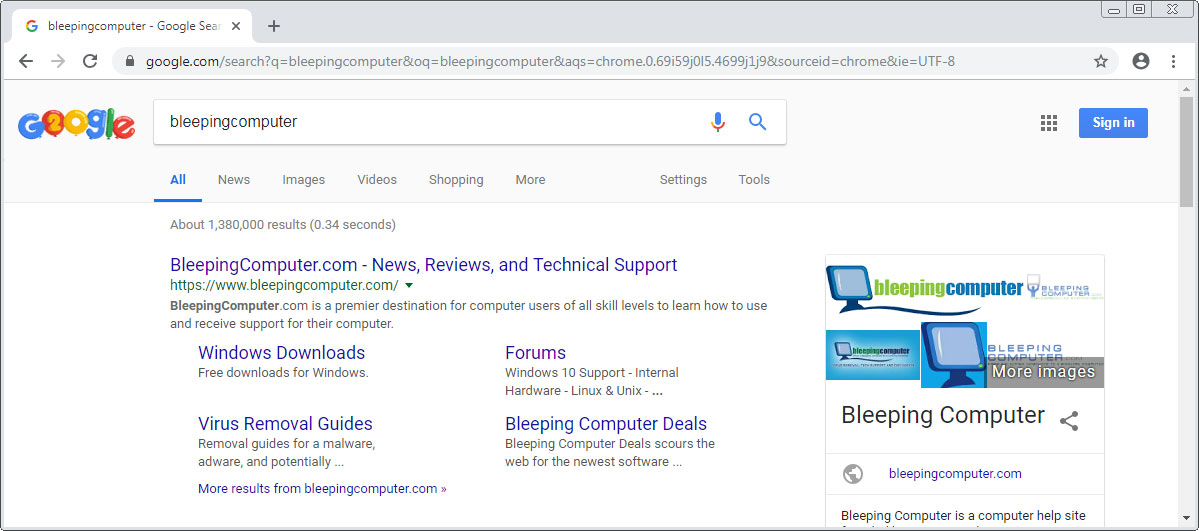Switch to the Videos results tab
The height and width of the screenshot is (531, 1199).
pyautogui.click(x=377, y=180)
